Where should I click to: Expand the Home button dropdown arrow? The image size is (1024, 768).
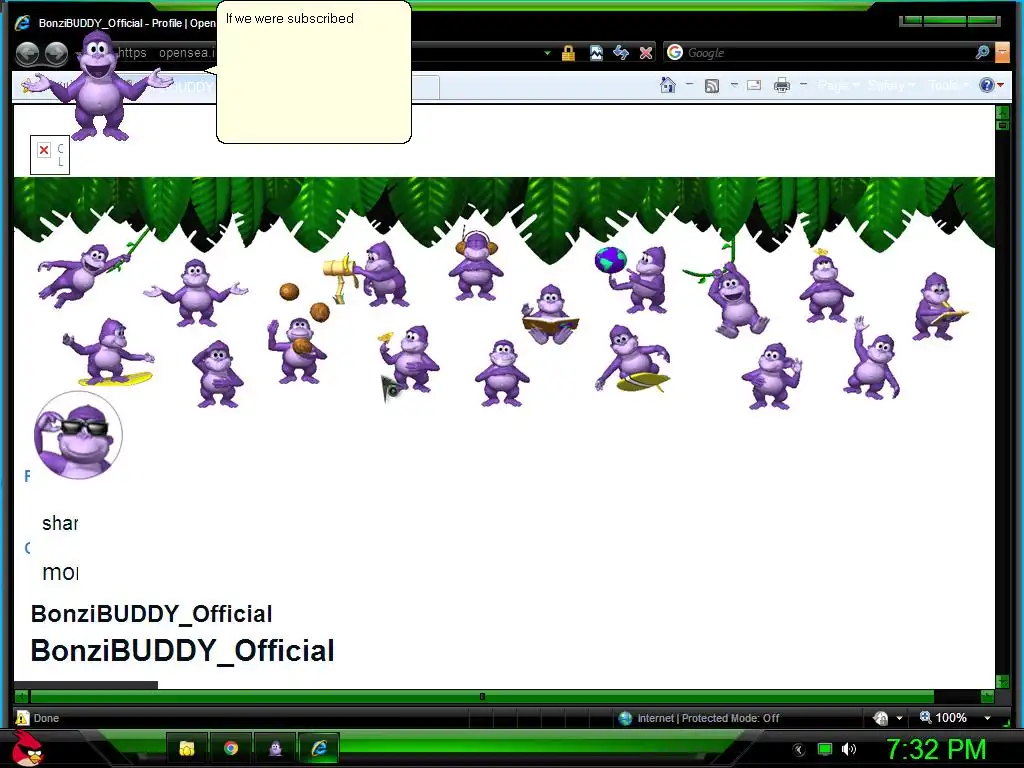[690, 84]
